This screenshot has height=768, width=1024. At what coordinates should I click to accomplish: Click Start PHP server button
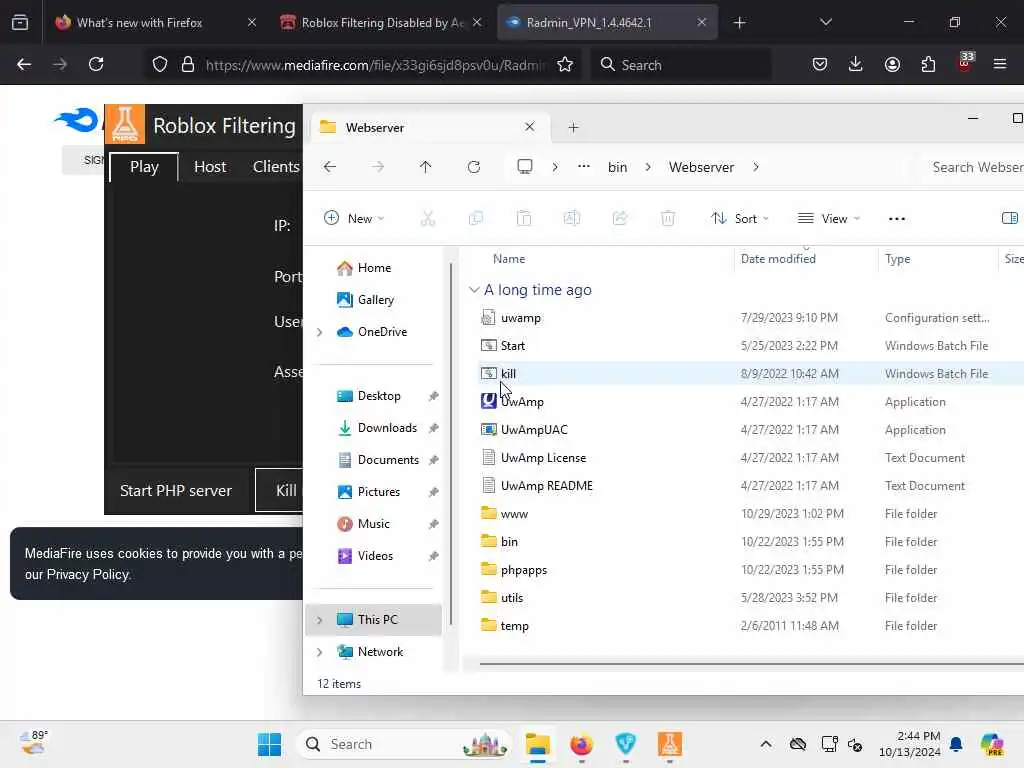[x=176, y=490]
